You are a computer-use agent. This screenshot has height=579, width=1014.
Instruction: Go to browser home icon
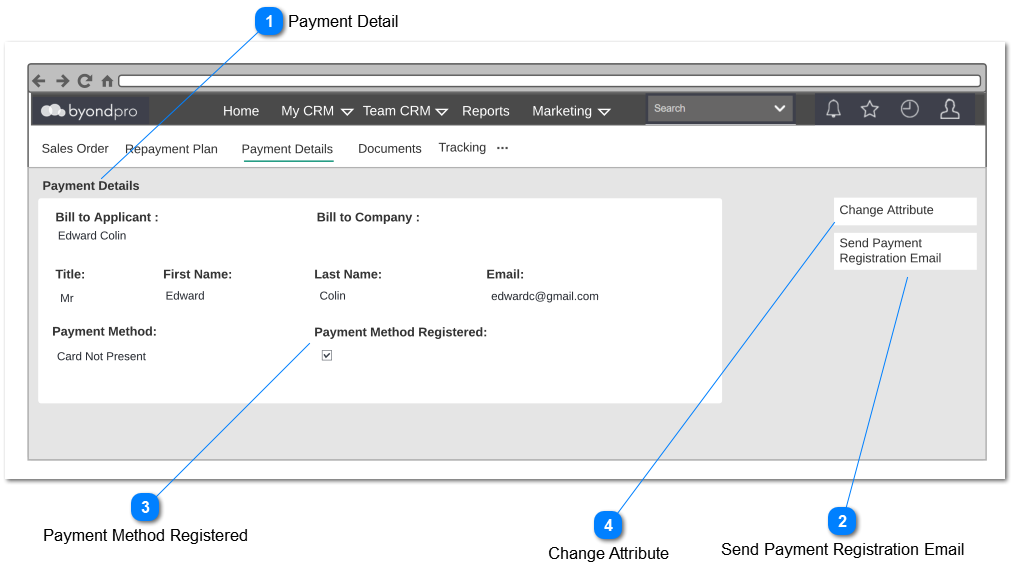point(107,81)
